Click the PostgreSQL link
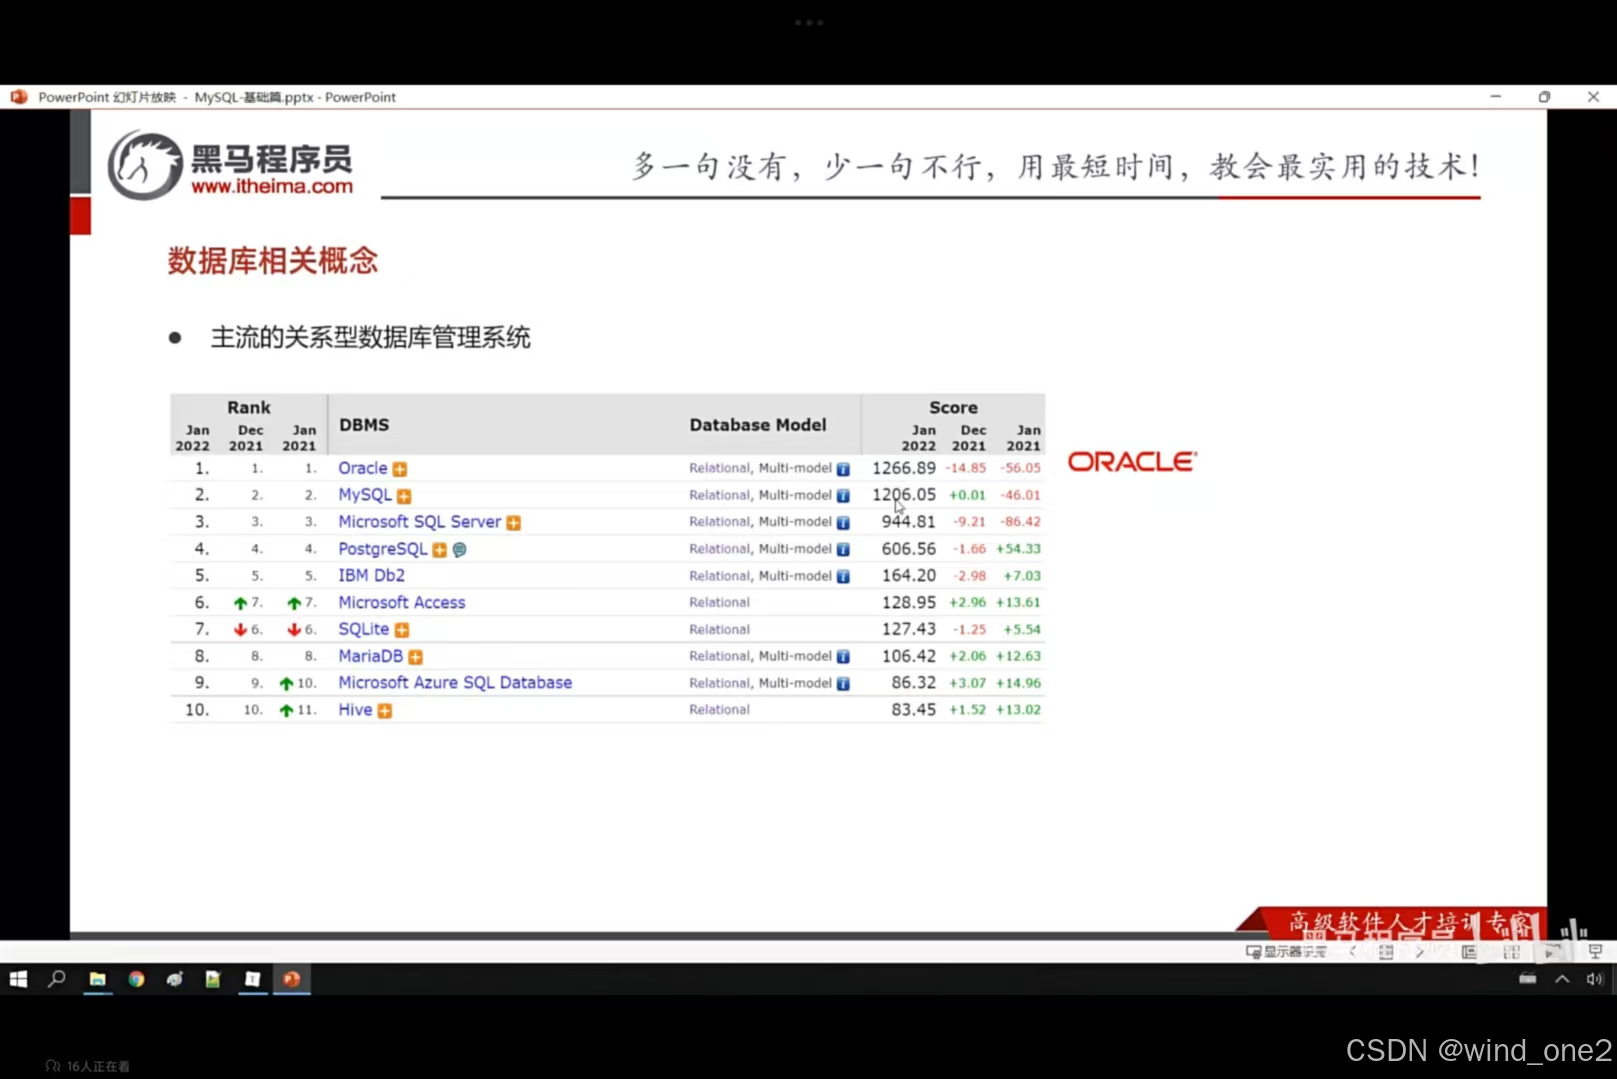The height and width of the screenshot is (1079, 1617). click(x=382, y=549)
